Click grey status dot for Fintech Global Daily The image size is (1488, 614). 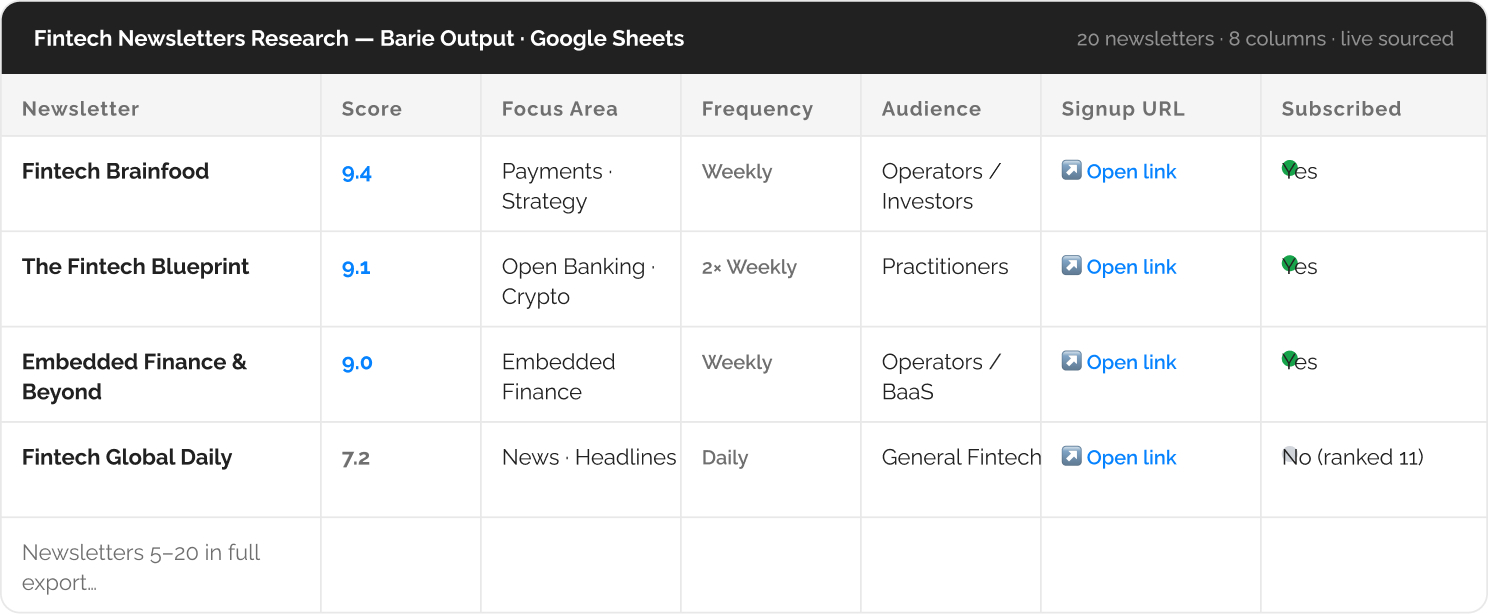pos(1289,454)
